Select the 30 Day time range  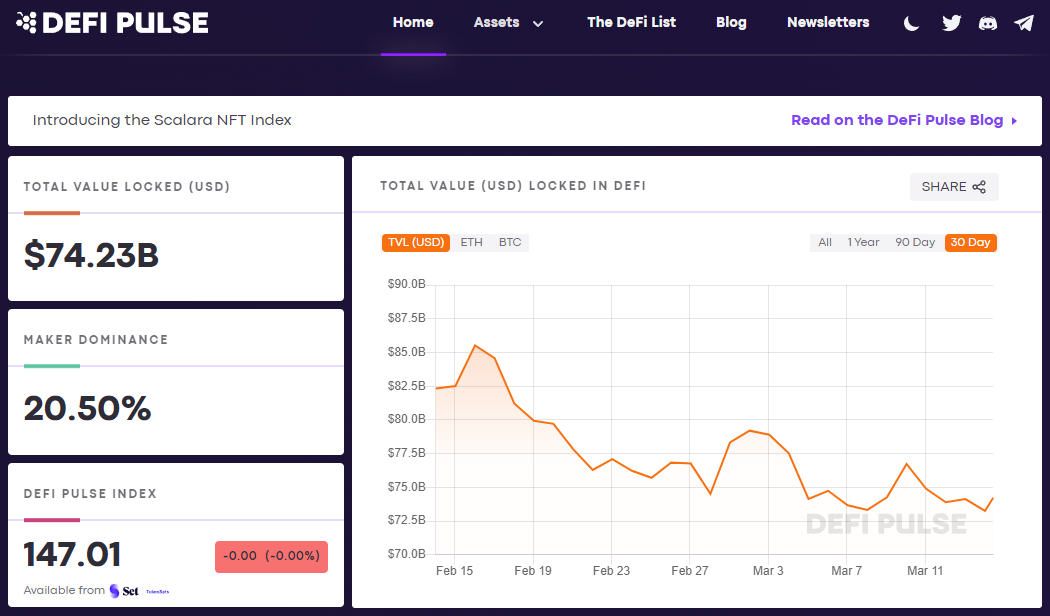[x=970, y=242]
